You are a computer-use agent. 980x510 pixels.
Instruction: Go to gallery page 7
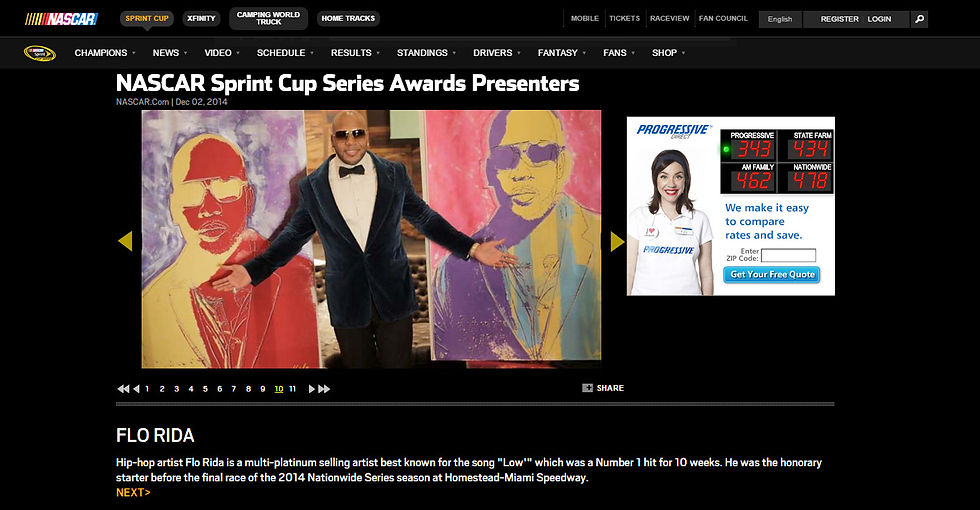point(234,389)
